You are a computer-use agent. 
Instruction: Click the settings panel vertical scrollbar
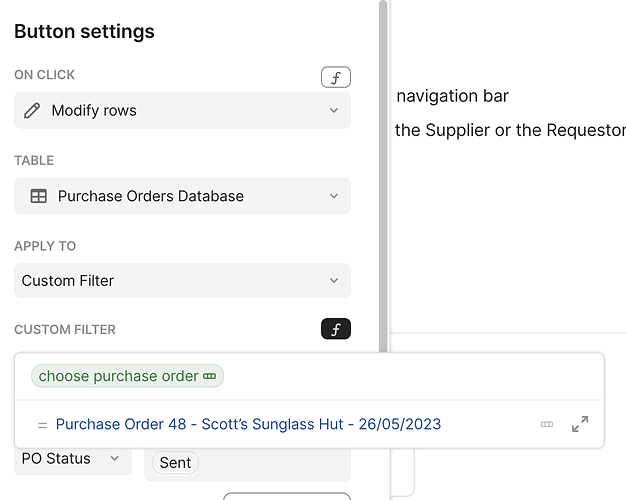383,176
